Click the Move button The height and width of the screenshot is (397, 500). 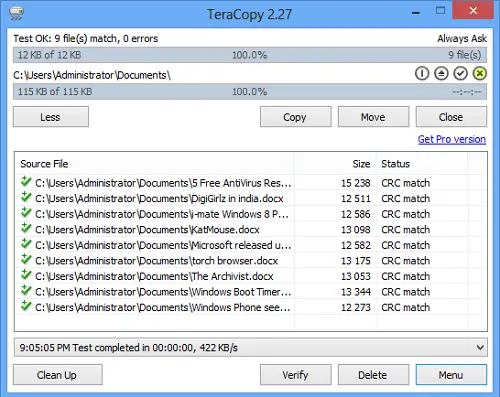tap(373, 117)
